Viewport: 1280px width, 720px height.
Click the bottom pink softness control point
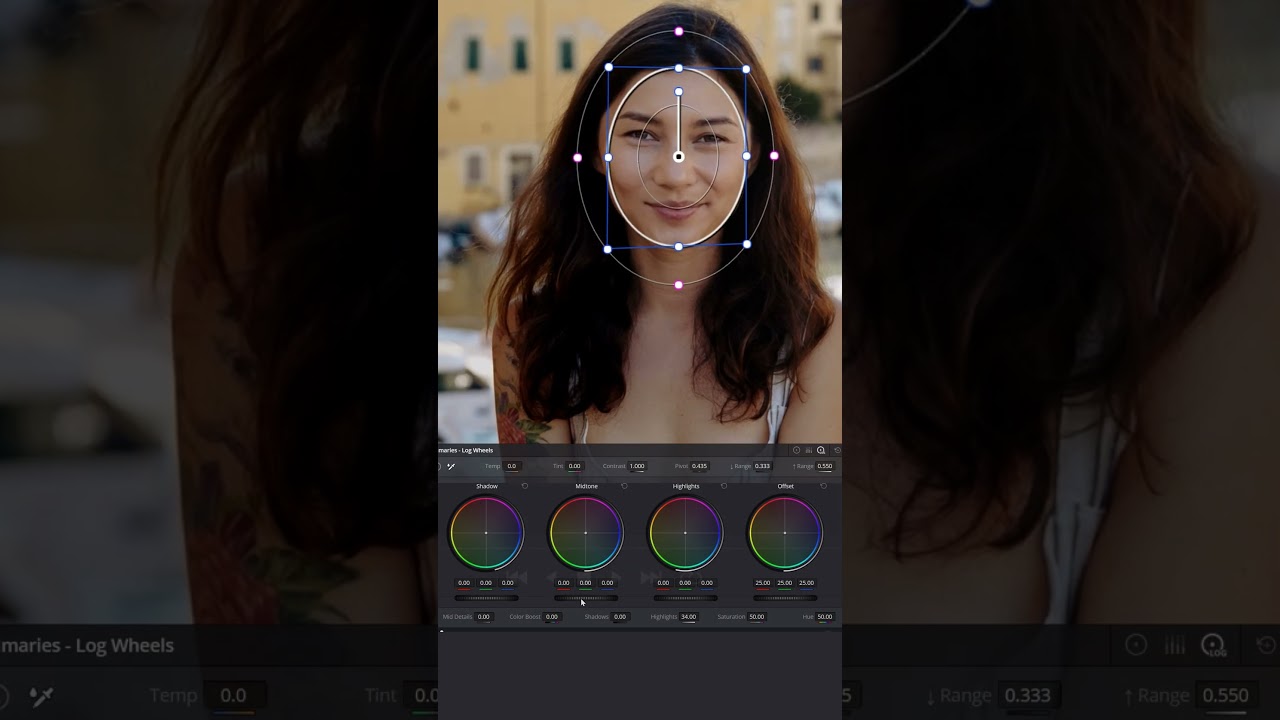click(x=679, y=285)
